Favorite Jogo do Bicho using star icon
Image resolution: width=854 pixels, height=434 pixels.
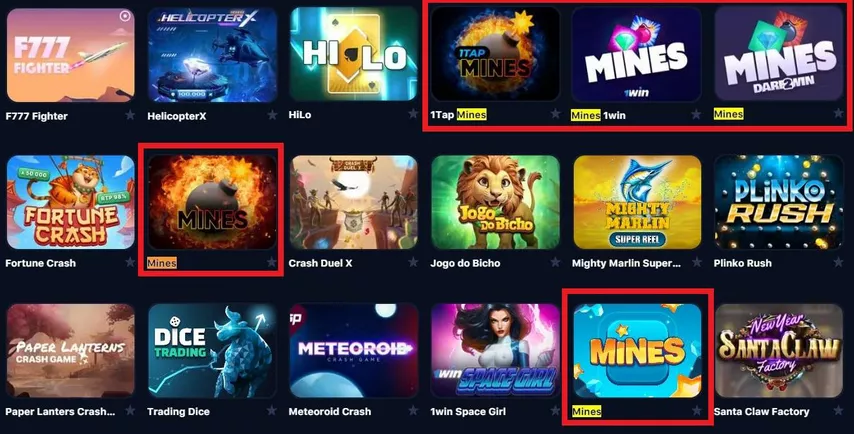pyautogui.click(x=555, y=262)
